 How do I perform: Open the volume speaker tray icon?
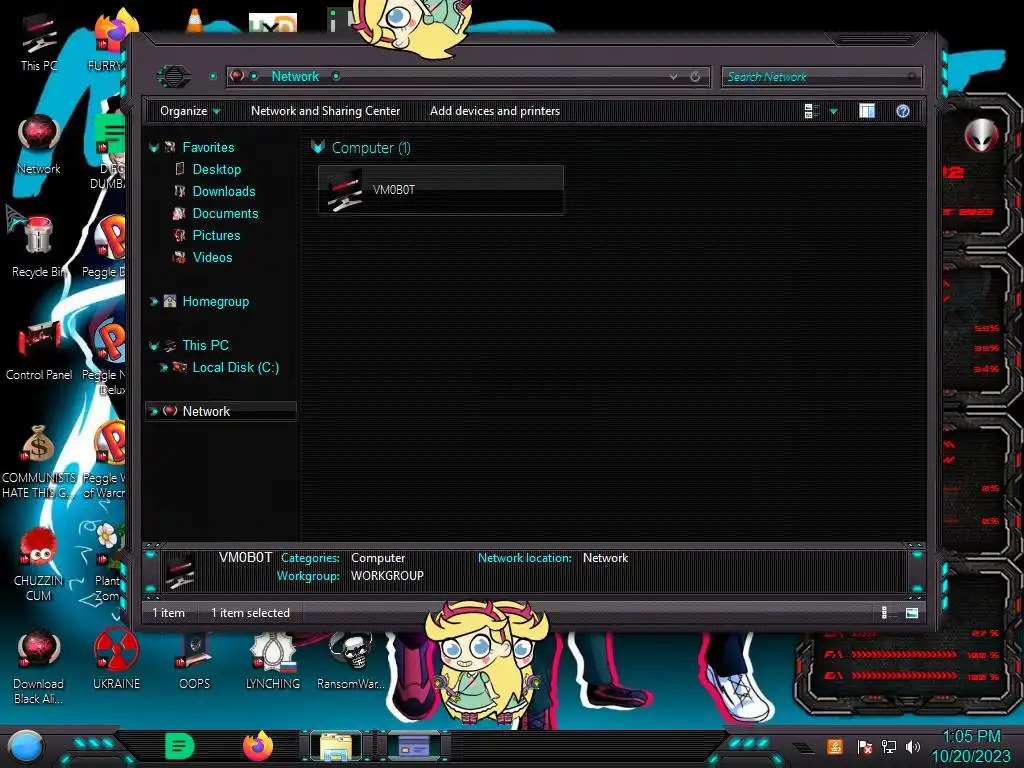pyautogui.click(x=913, y=746)
